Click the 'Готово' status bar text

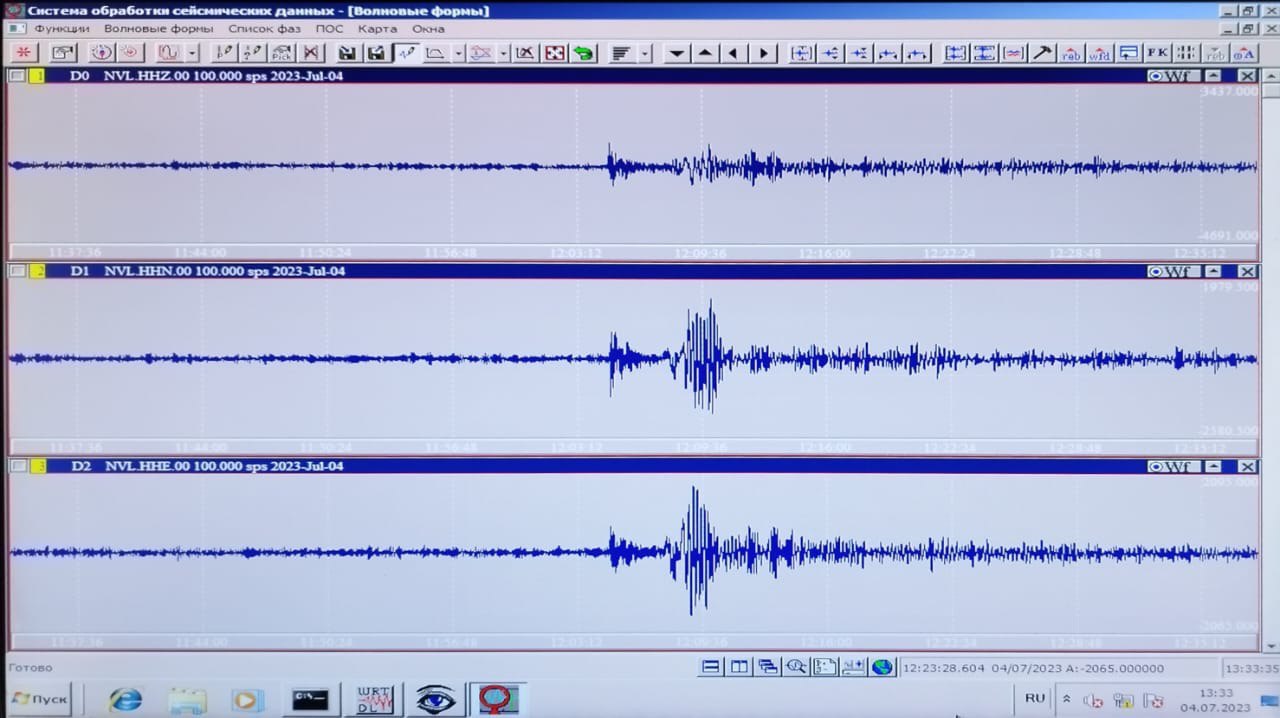30,668
